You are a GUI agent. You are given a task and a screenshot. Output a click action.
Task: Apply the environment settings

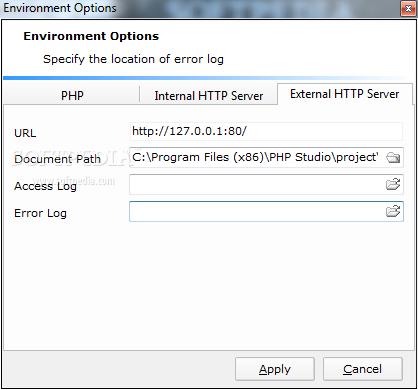[275, 369]
